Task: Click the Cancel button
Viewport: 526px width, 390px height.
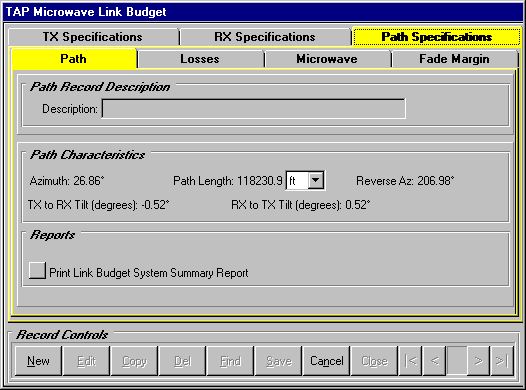Action: tap(326, 361)
